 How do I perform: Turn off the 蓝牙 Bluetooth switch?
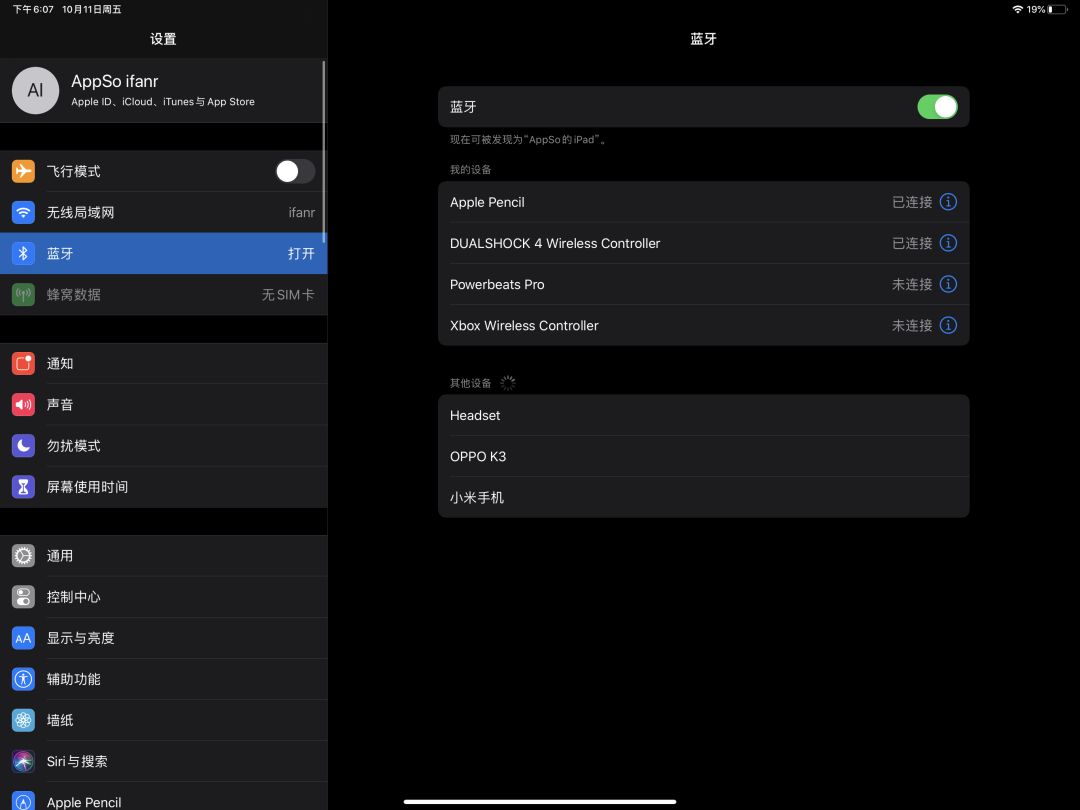click(x=937, y=107)
